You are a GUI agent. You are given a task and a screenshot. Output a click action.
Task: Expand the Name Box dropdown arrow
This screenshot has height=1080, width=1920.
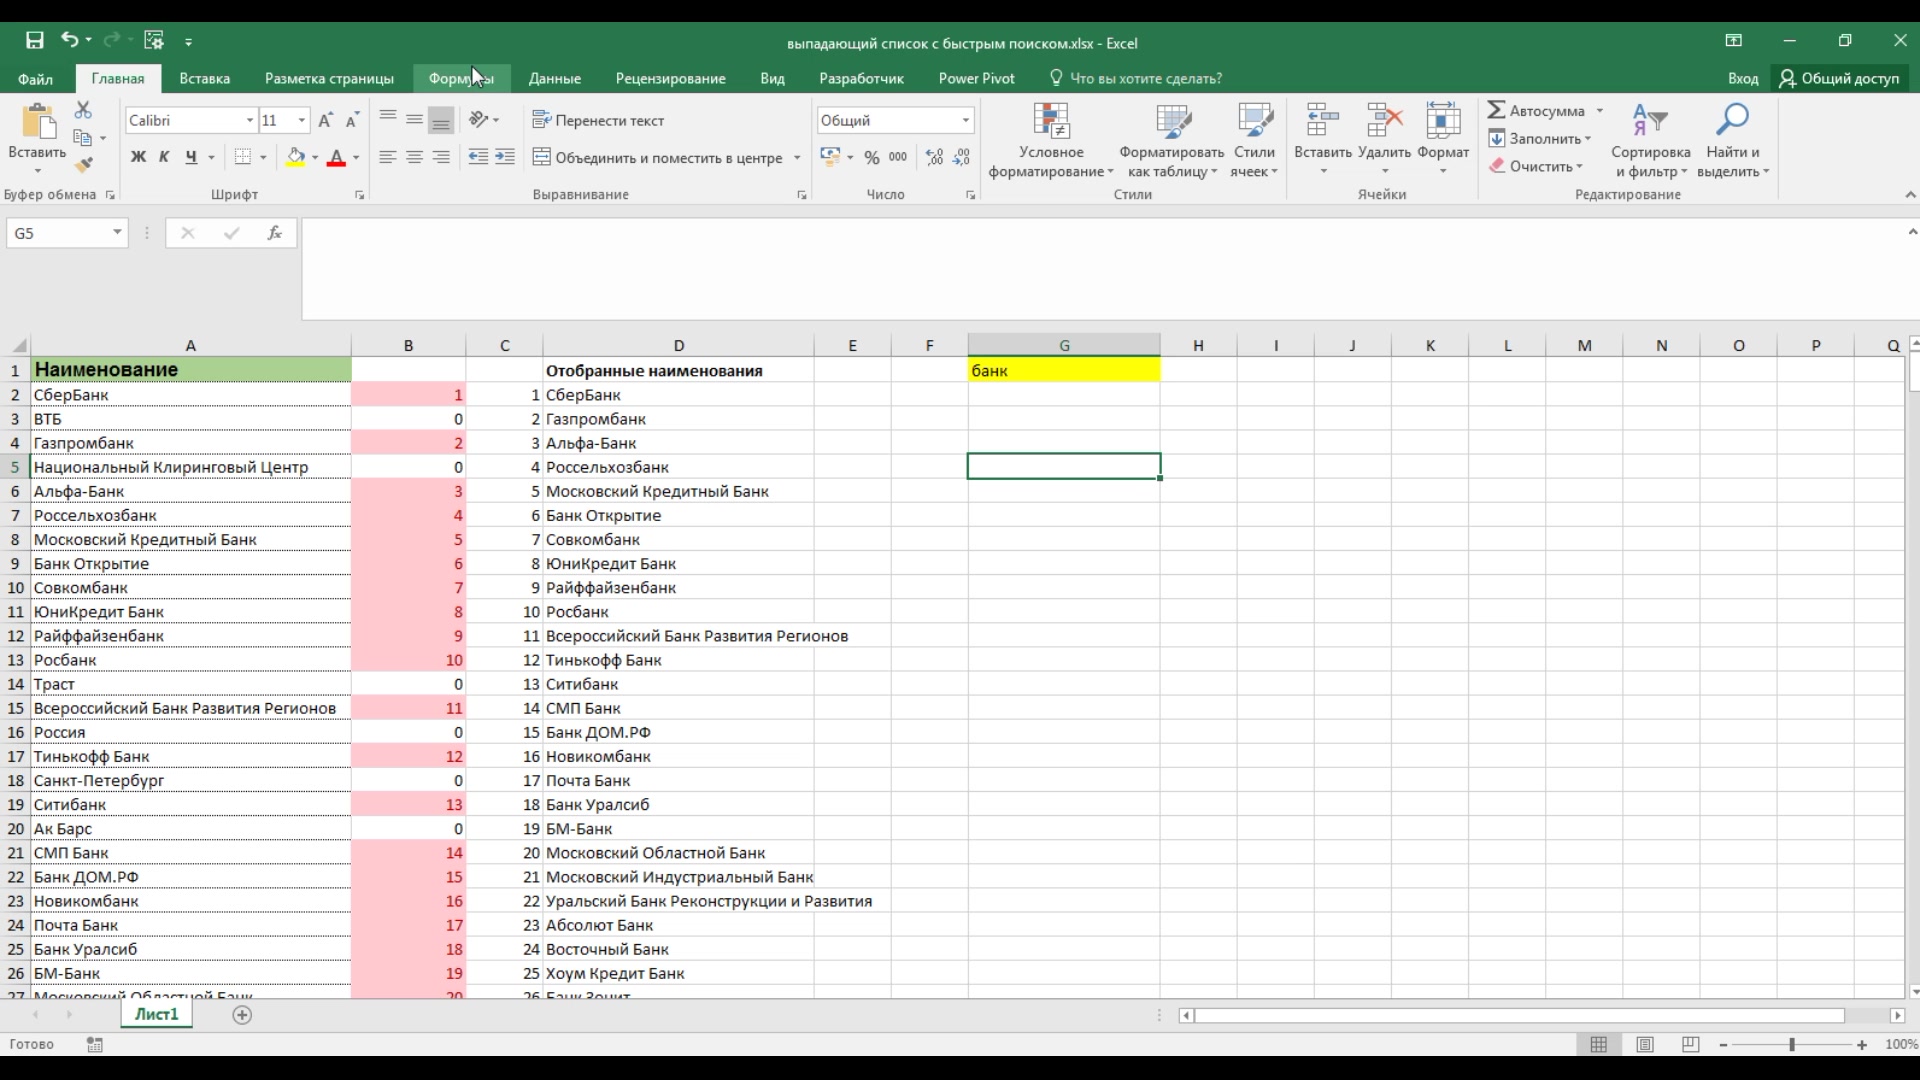[x=117, y=233]
